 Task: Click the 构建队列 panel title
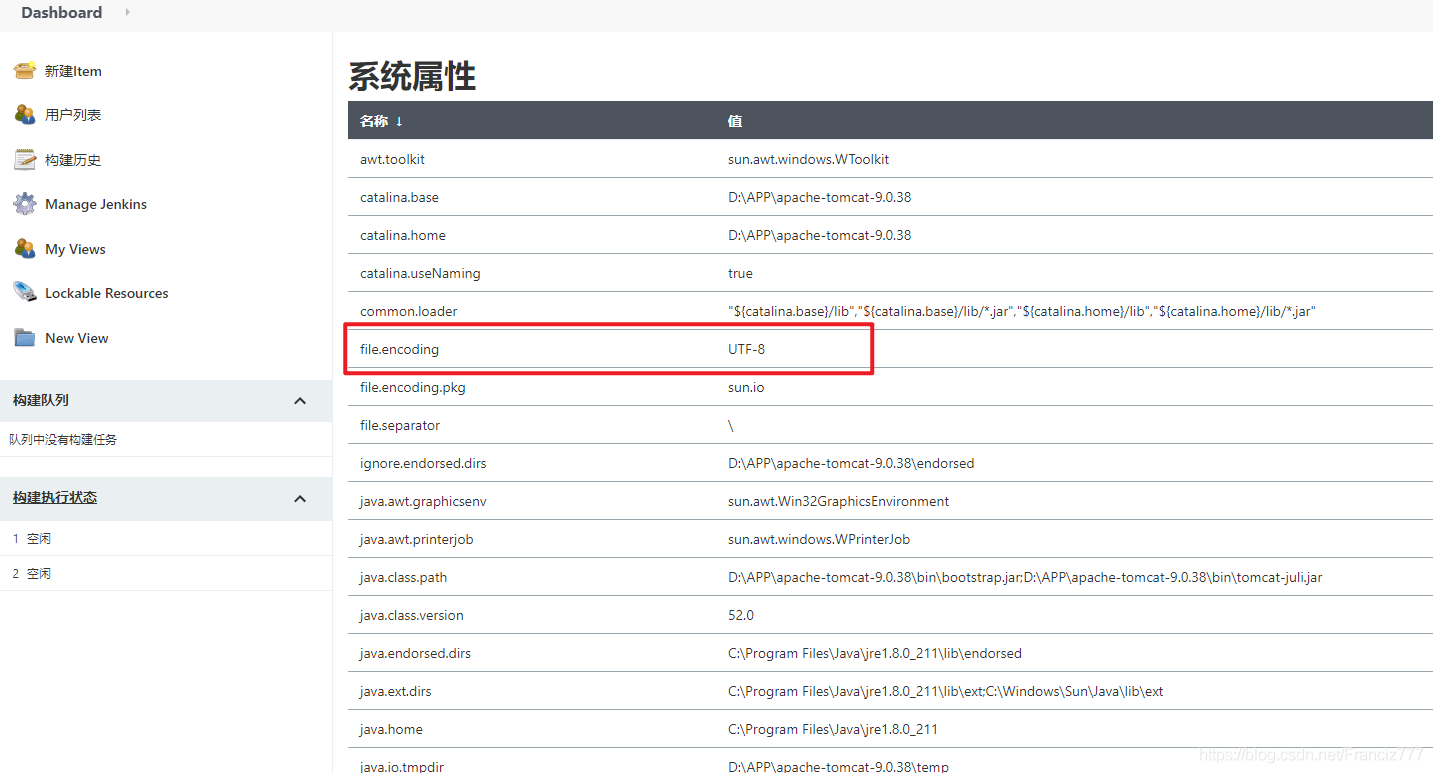pos(41,400)
